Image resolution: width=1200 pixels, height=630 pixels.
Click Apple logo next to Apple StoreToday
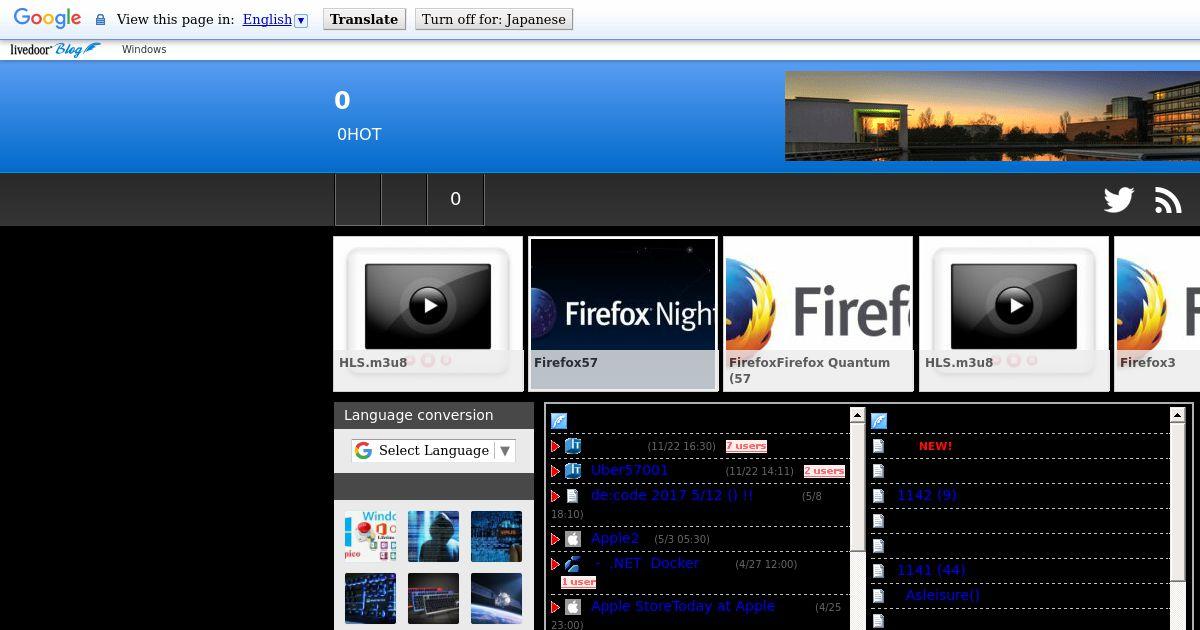click(573, 607)
